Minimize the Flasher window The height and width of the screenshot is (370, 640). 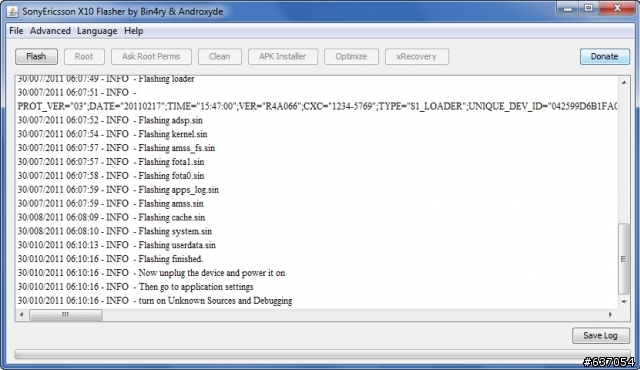tap(567, 8)
